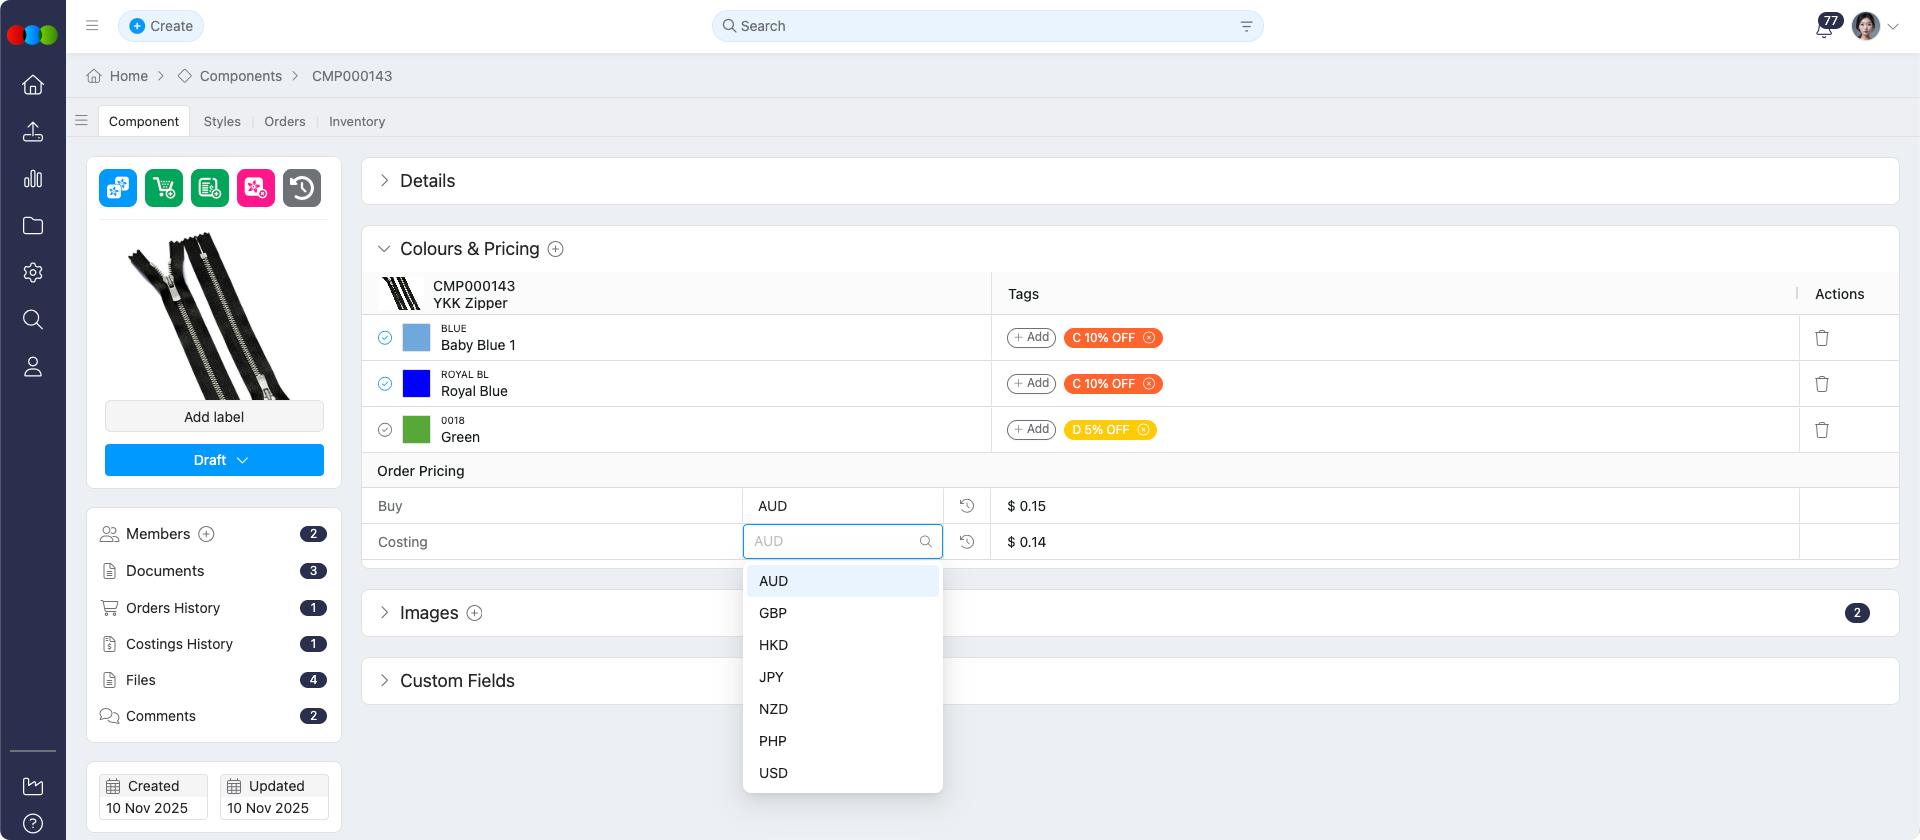This screenshot has width=1920, height=840.
Task: Click the Green colour swatch
Action: pos(416,430)
